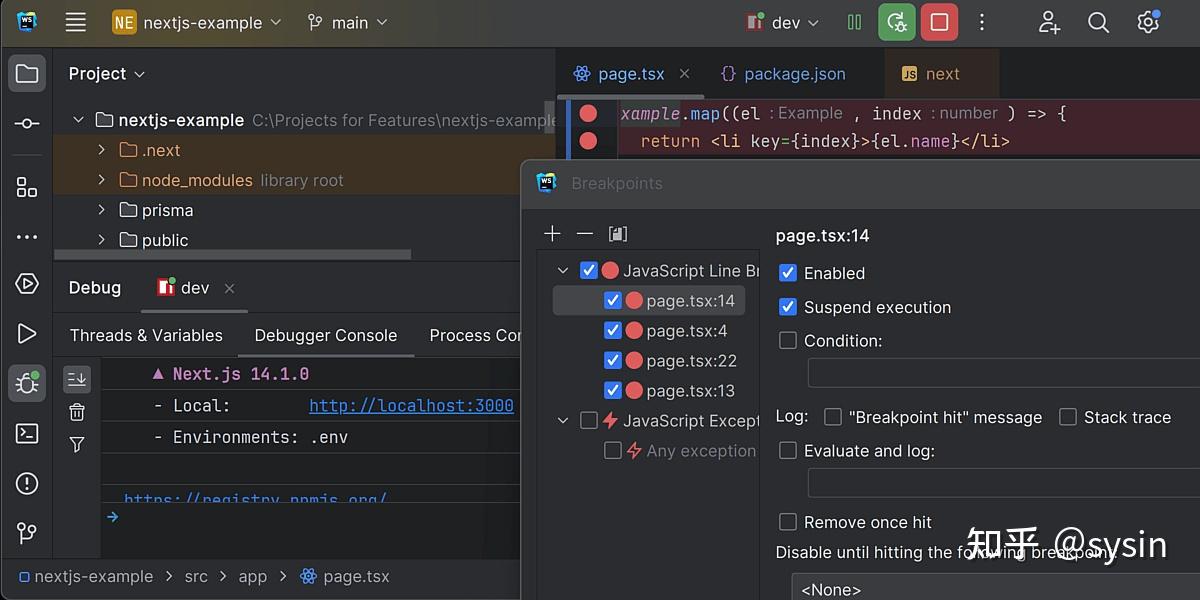Open the main branch dropdown
The width and height of the screenshot is (1200, 600).
pyautogui.click(x=348, y=22)
